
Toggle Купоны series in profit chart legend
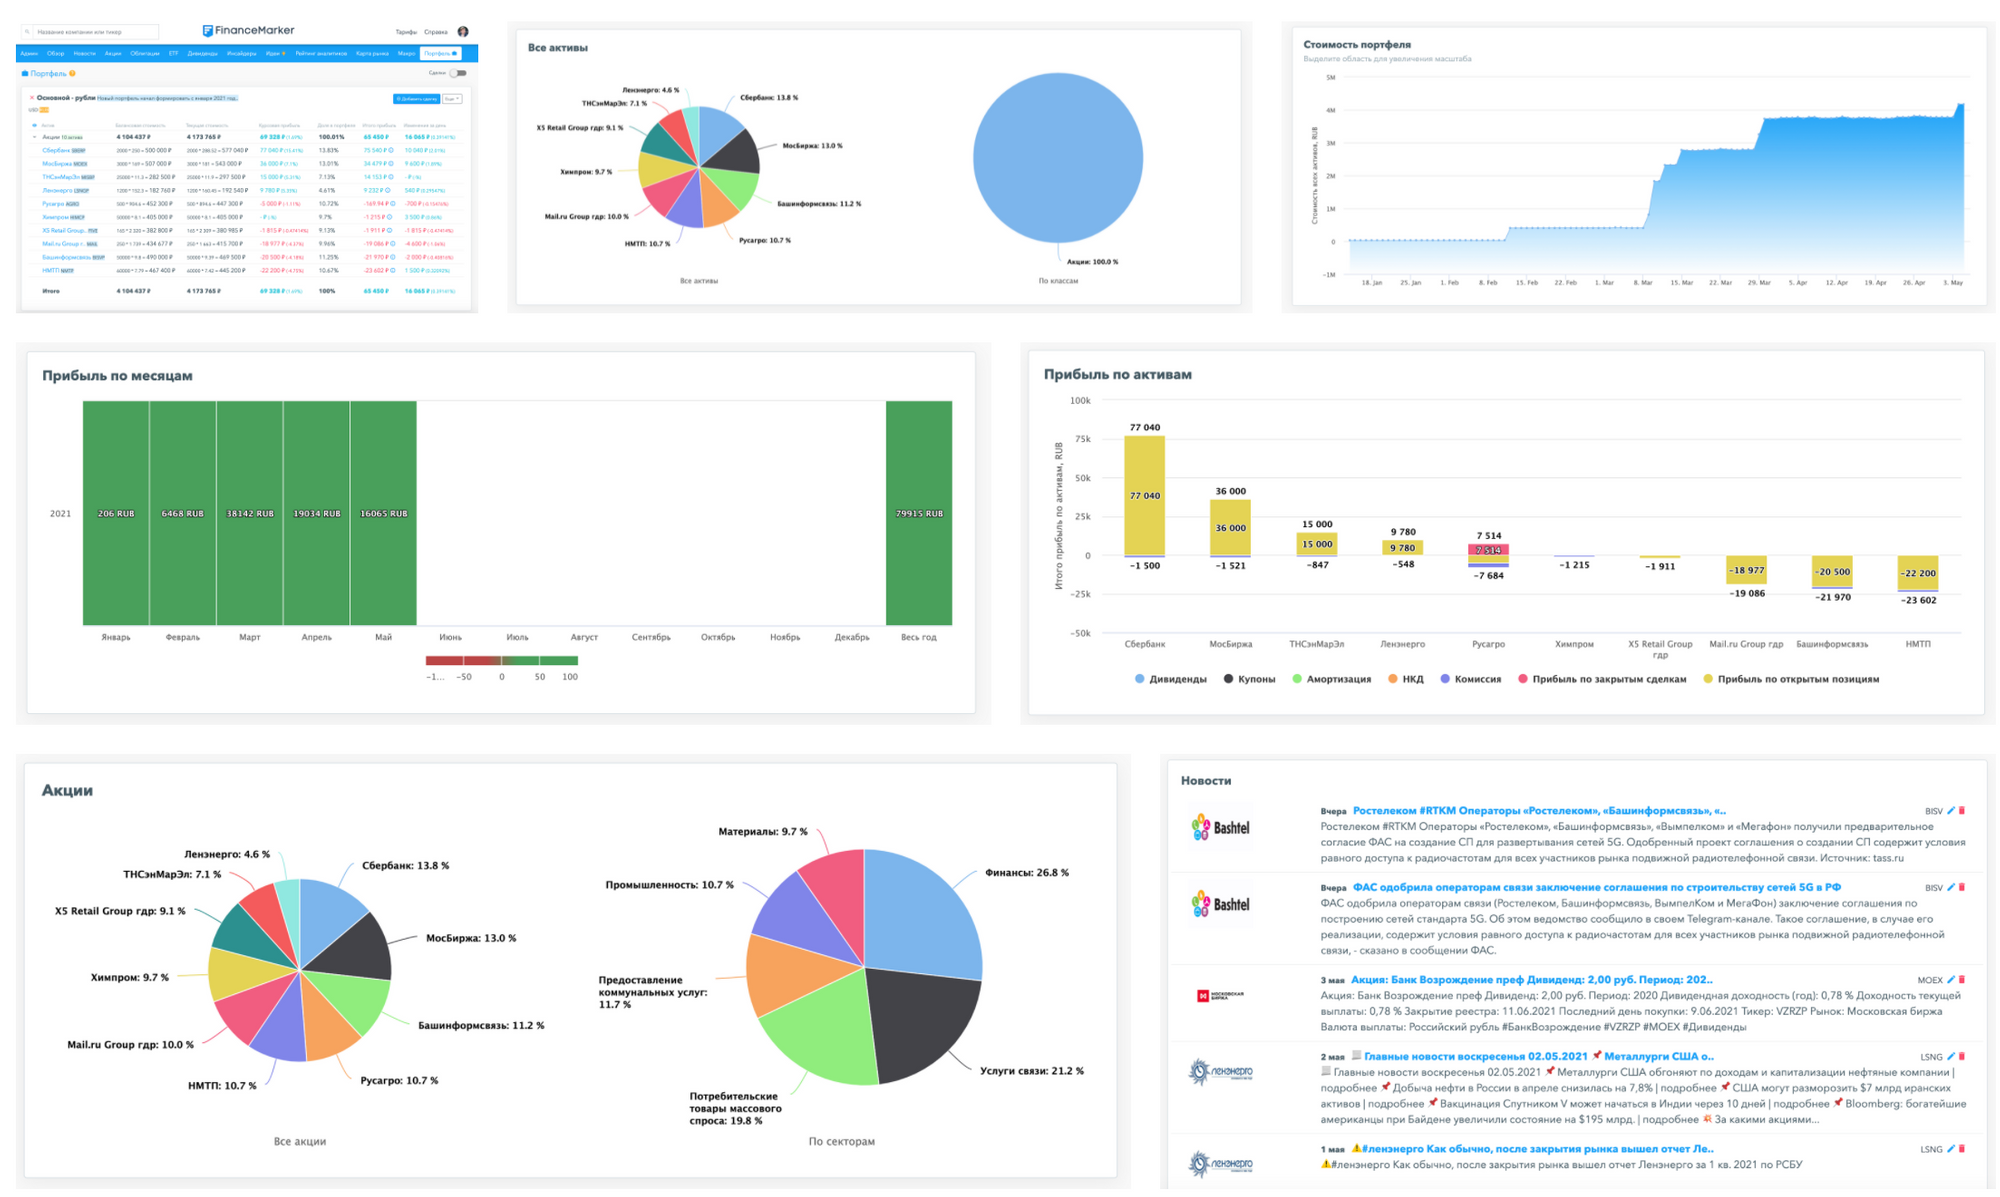[1249, 679]
